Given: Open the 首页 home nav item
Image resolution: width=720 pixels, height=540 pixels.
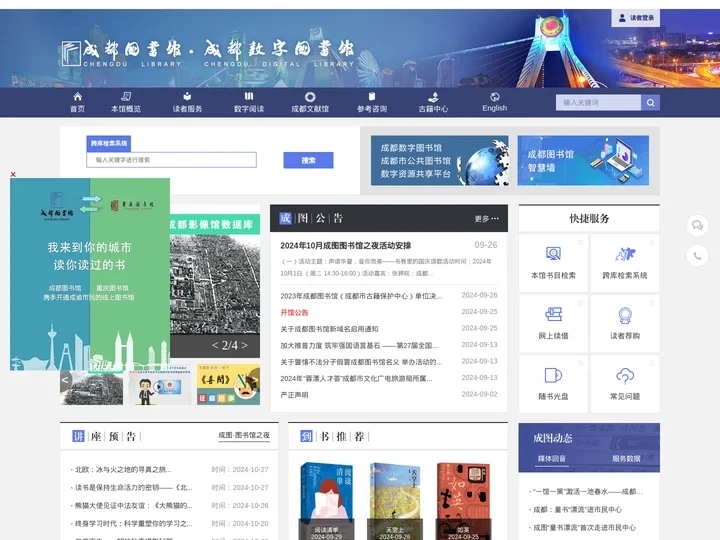Looking at the screenshot, I should click(x=77, y=102).
